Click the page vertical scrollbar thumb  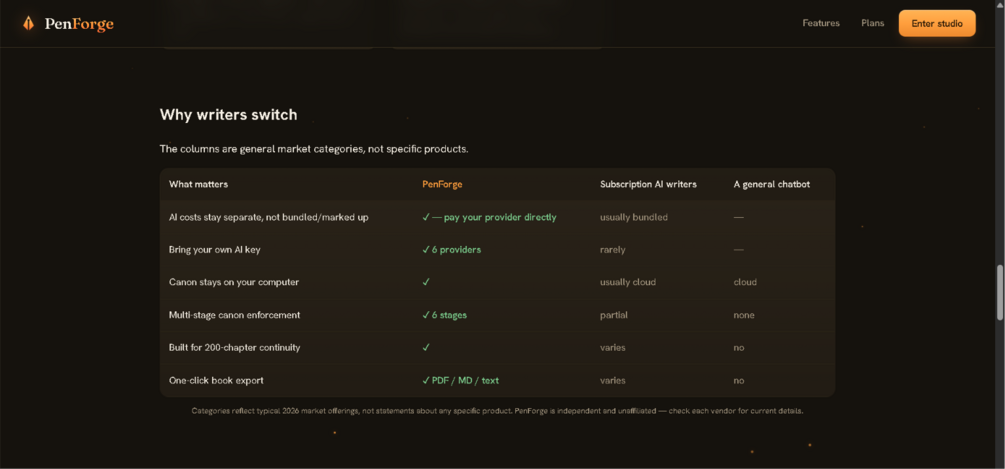click(999, 292)
